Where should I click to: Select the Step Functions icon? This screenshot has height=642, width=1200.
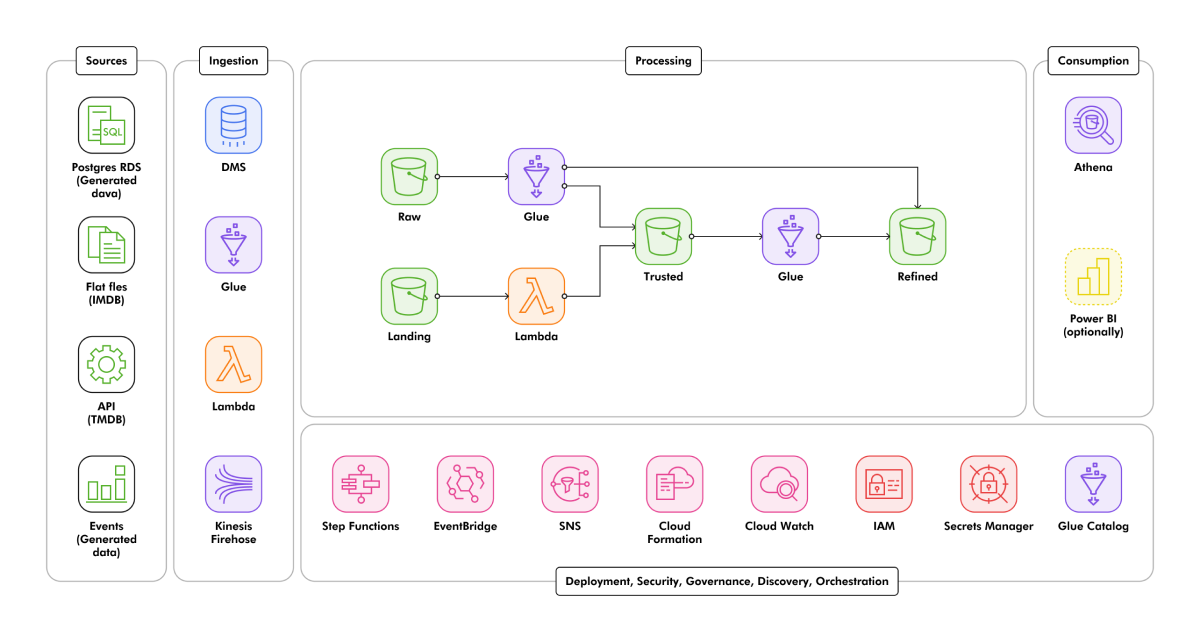[x=360, y=484]
